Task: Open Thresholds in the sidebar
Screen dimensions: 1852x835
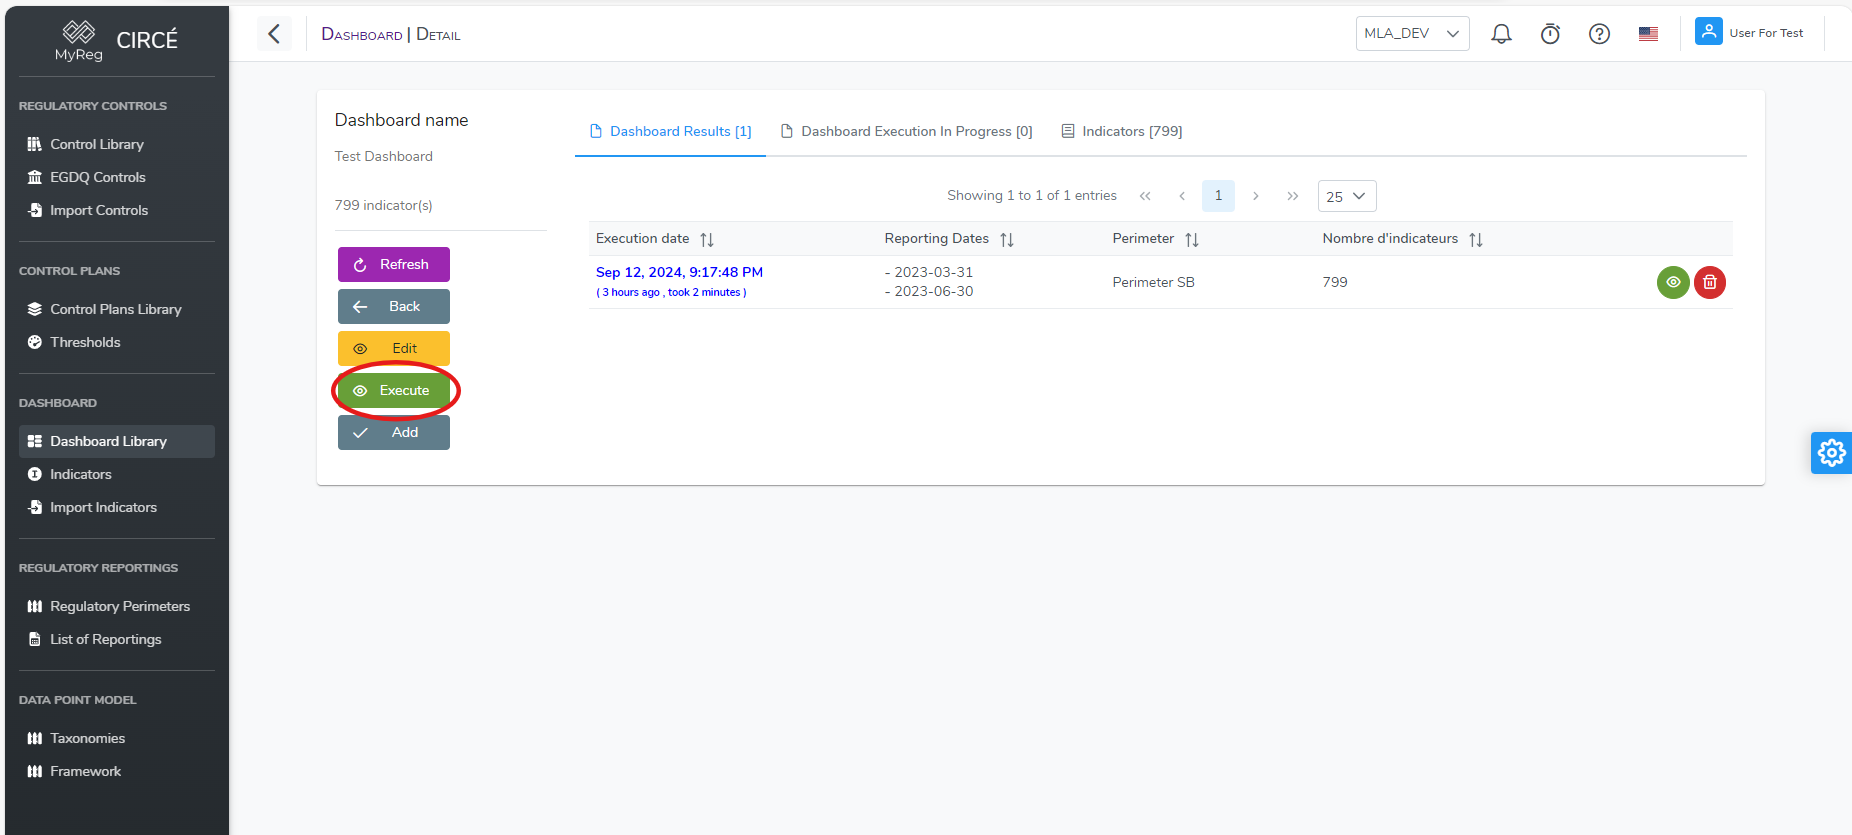Action: 85,342
